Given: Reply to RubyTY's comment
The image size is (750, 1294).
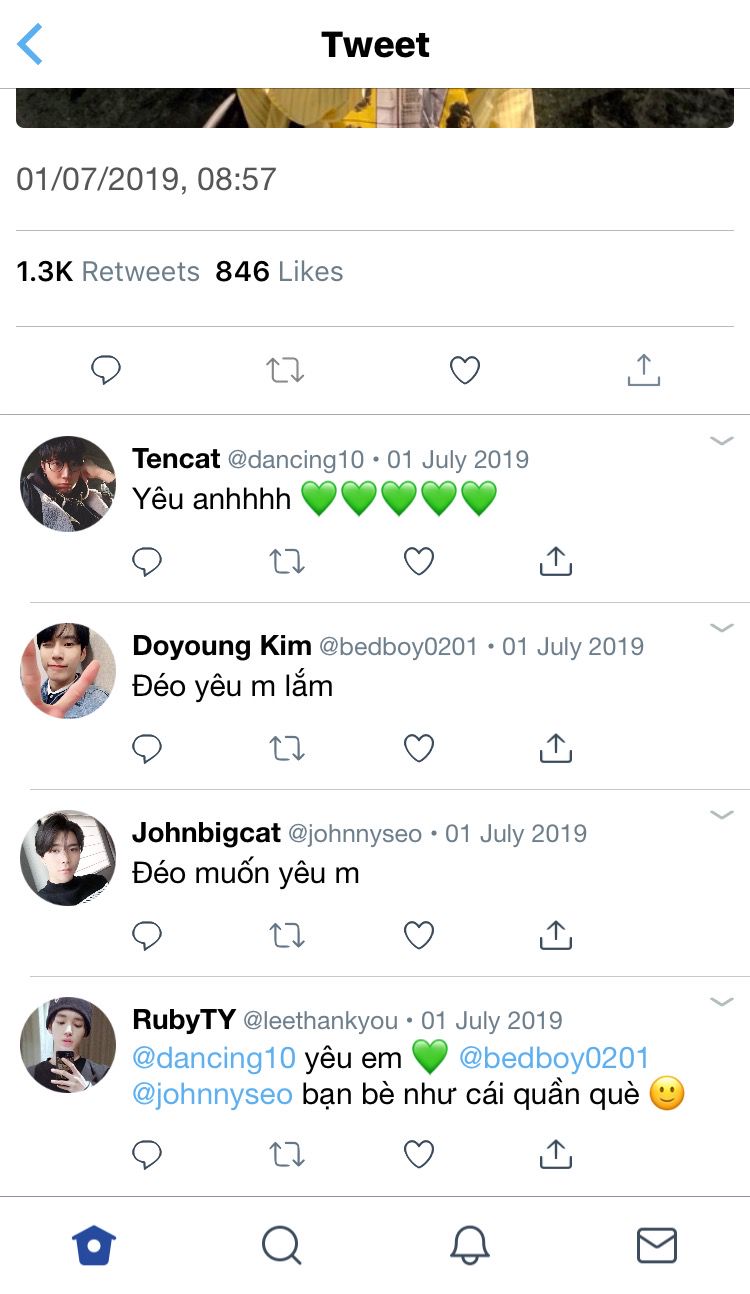Looking at the screenshot, I should pos(147,1155).
